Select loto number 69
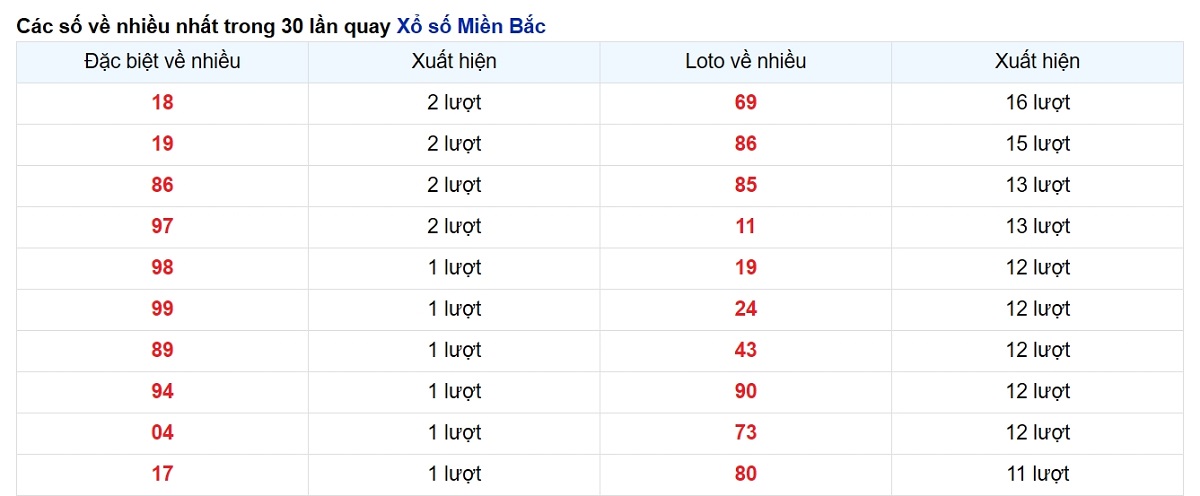Screen dimensions: 1200x496 [746, 102]
